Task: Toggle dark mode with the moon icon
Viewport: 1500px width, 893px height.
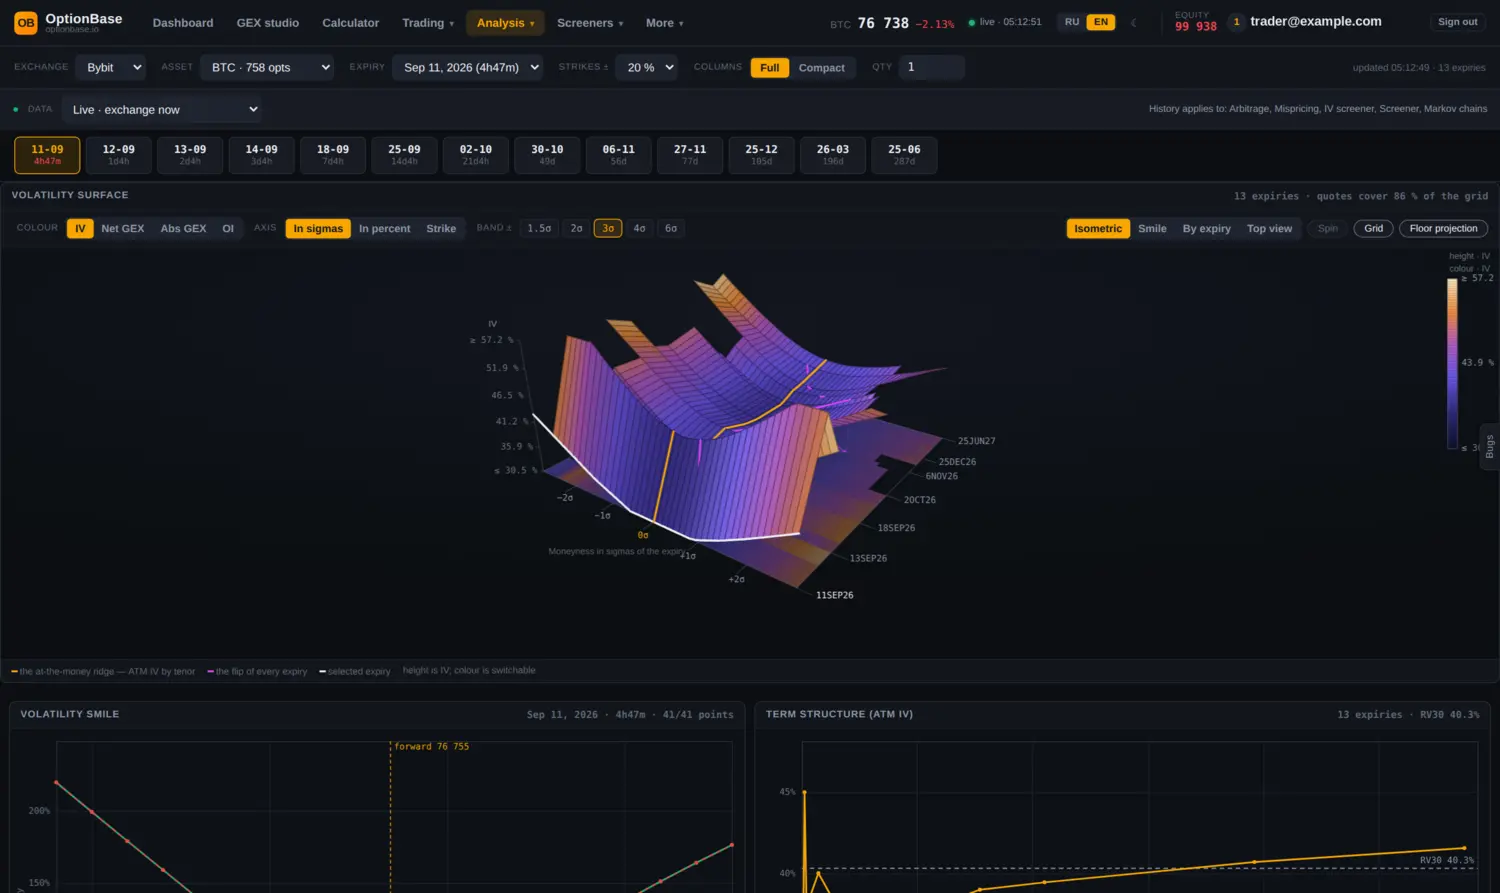Action: pyautogui.click(x=1133, y=22)
